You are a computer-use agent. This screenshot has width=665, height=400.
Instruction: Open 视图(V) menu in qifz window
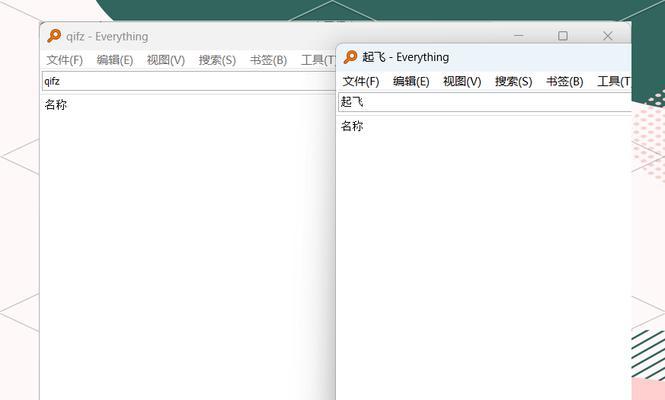pyautogui.click(x=166, y=60)
